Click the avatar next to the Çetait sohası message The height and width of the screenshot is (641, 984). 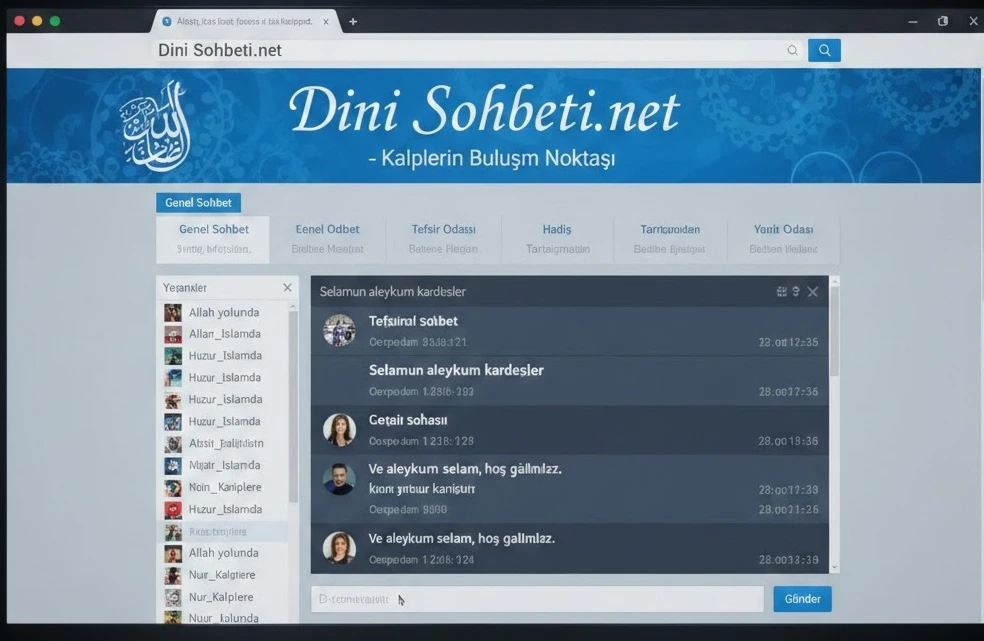(x=339, y=429)
